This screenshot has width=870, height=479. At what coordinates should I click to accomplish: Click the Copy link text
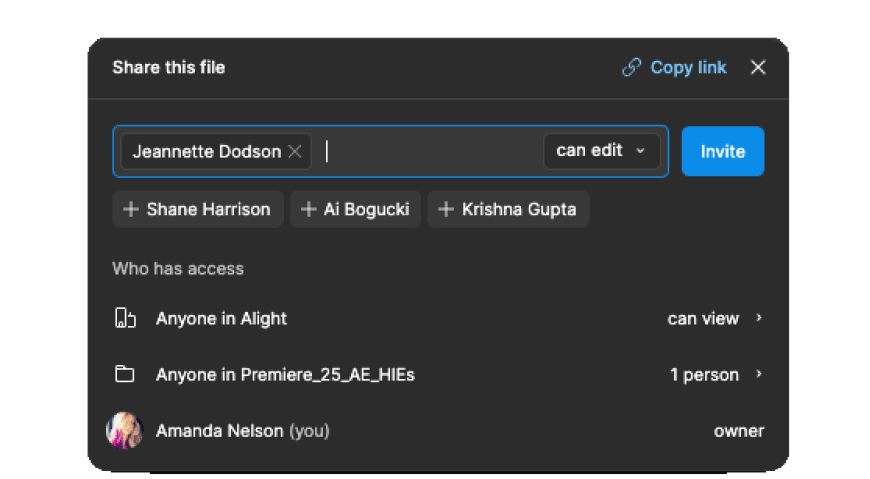point(688,68)
